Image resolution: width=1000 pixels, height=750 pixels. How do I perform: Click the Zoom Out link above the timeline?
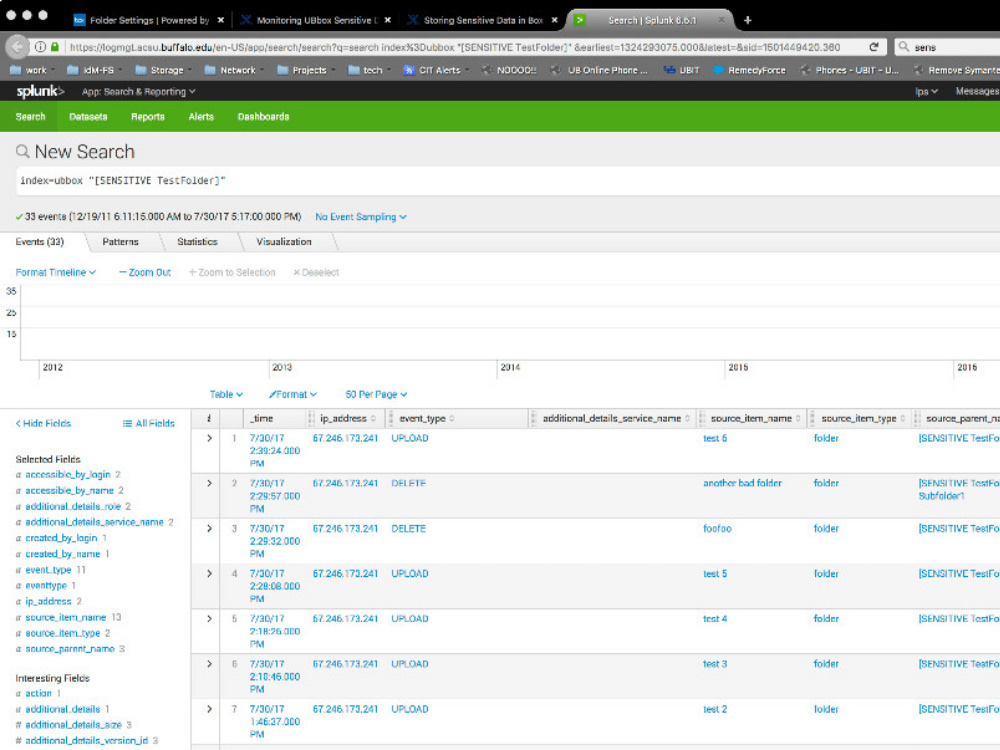click(x=144, y=272)
